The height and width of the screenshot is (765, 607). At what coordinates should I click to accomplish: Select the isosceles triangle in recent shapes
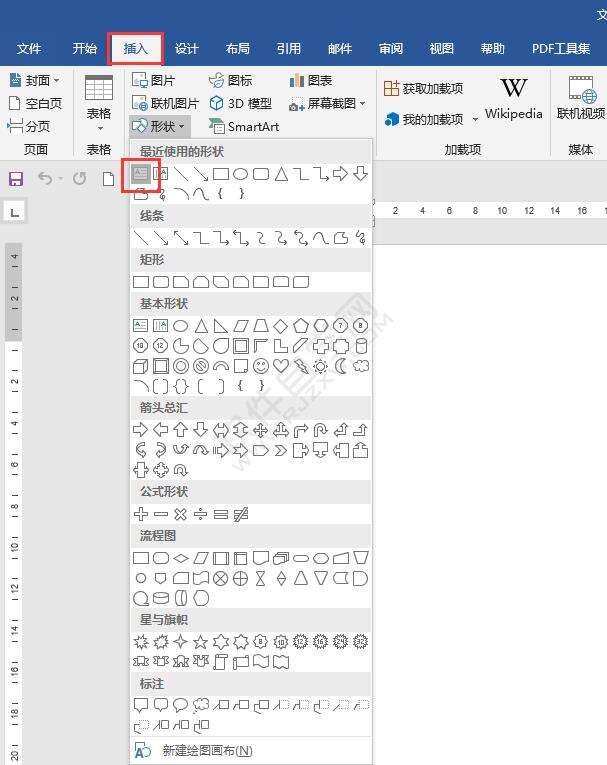[281, 174]
